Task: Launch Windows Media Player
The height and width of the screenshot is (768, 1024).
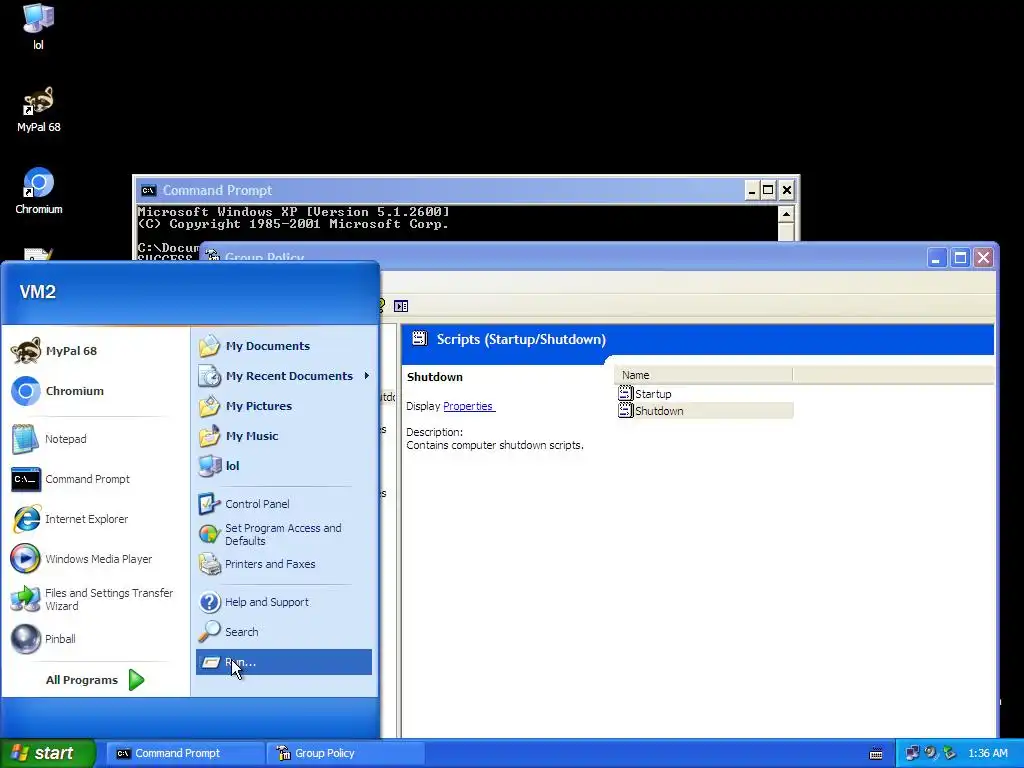Action: tap(95, 559)
